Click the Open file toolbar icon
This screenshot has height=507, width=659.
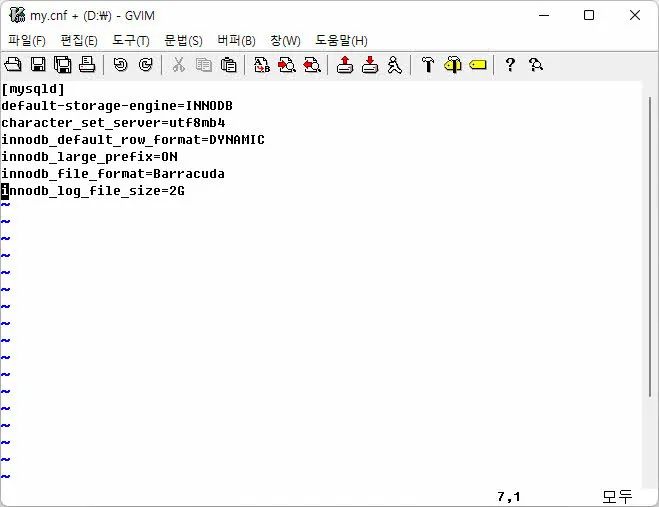(x=13, y=65)
